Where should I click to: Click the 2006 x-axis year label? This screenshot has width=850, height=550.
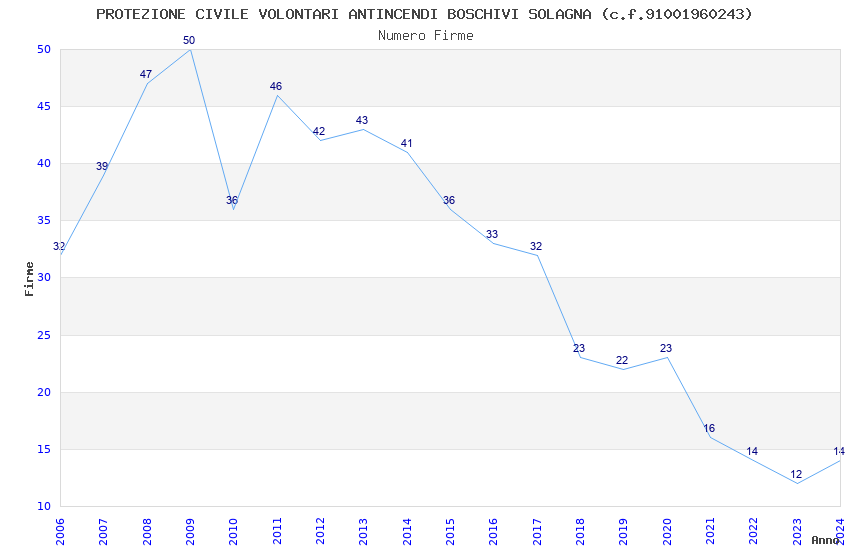[x=60, y=532]
